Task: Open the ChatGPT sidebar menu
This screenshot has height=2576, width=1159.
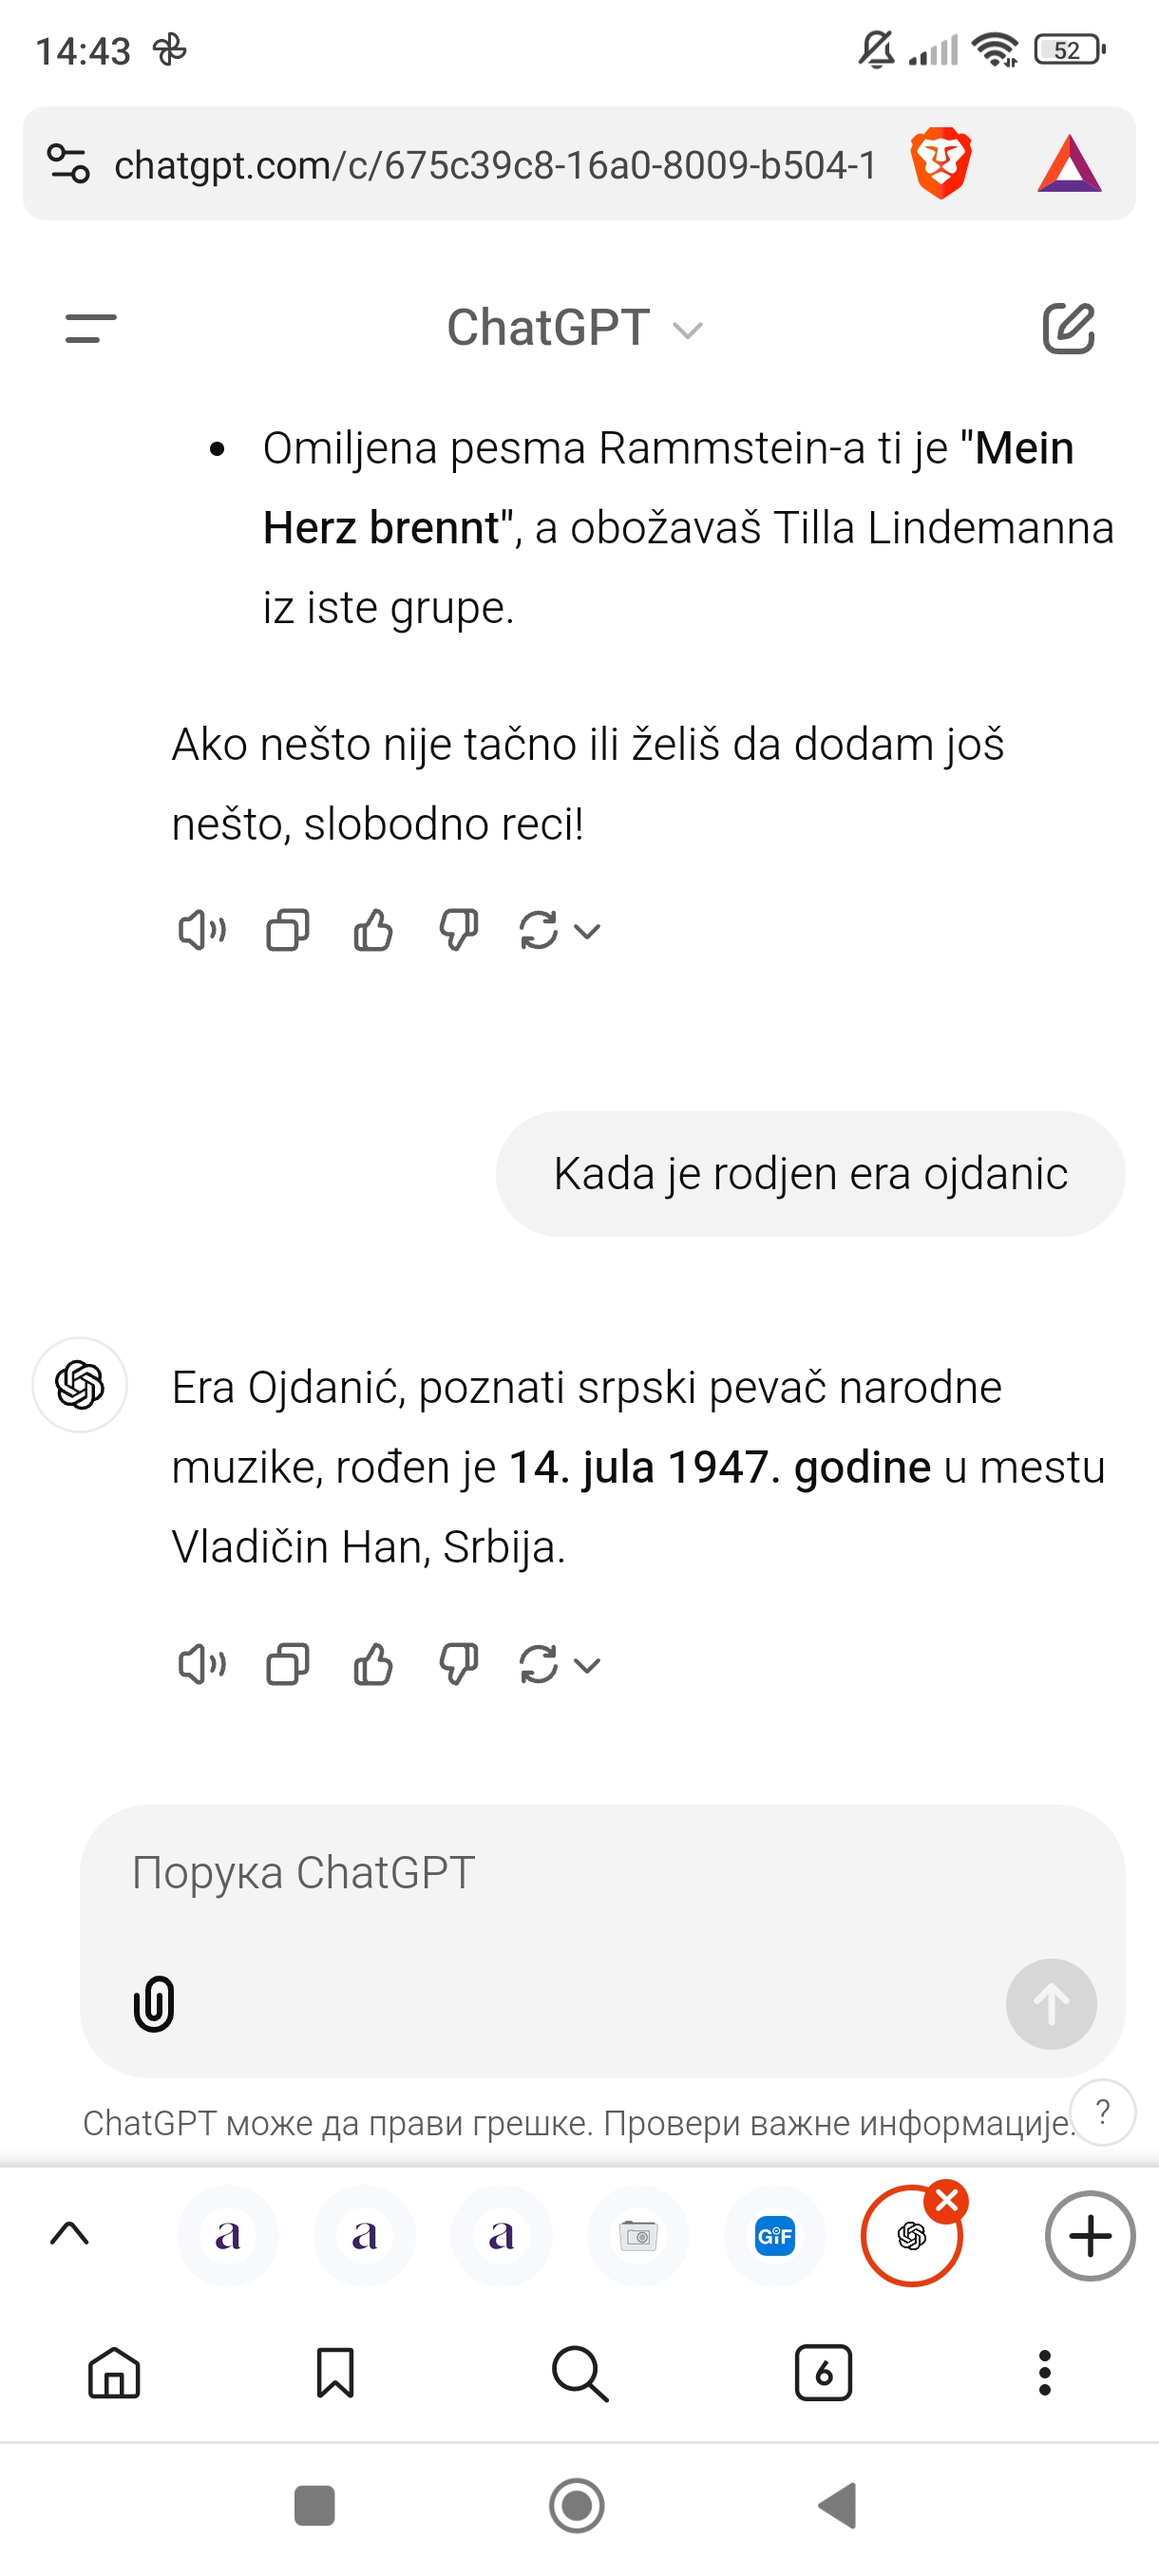Action: point(90,328)
